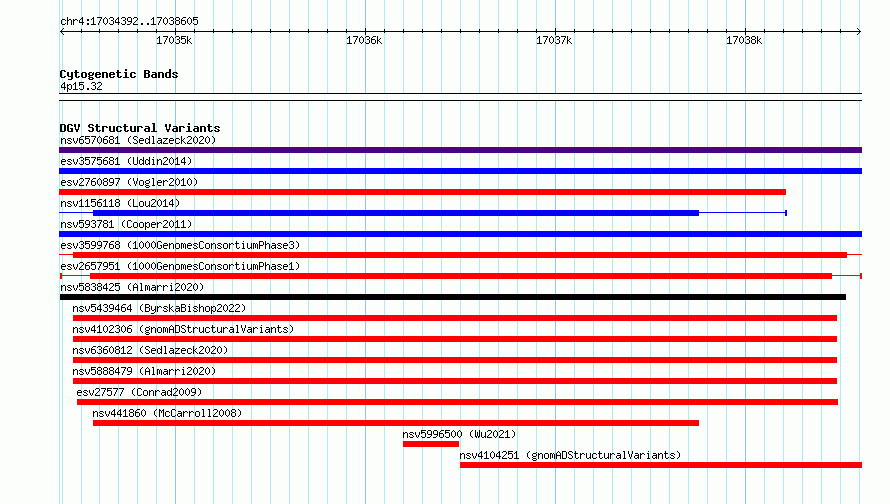
Task: Open nsv5439464 (ByrskaBishop2022) label
Action: tap(159, 308)
